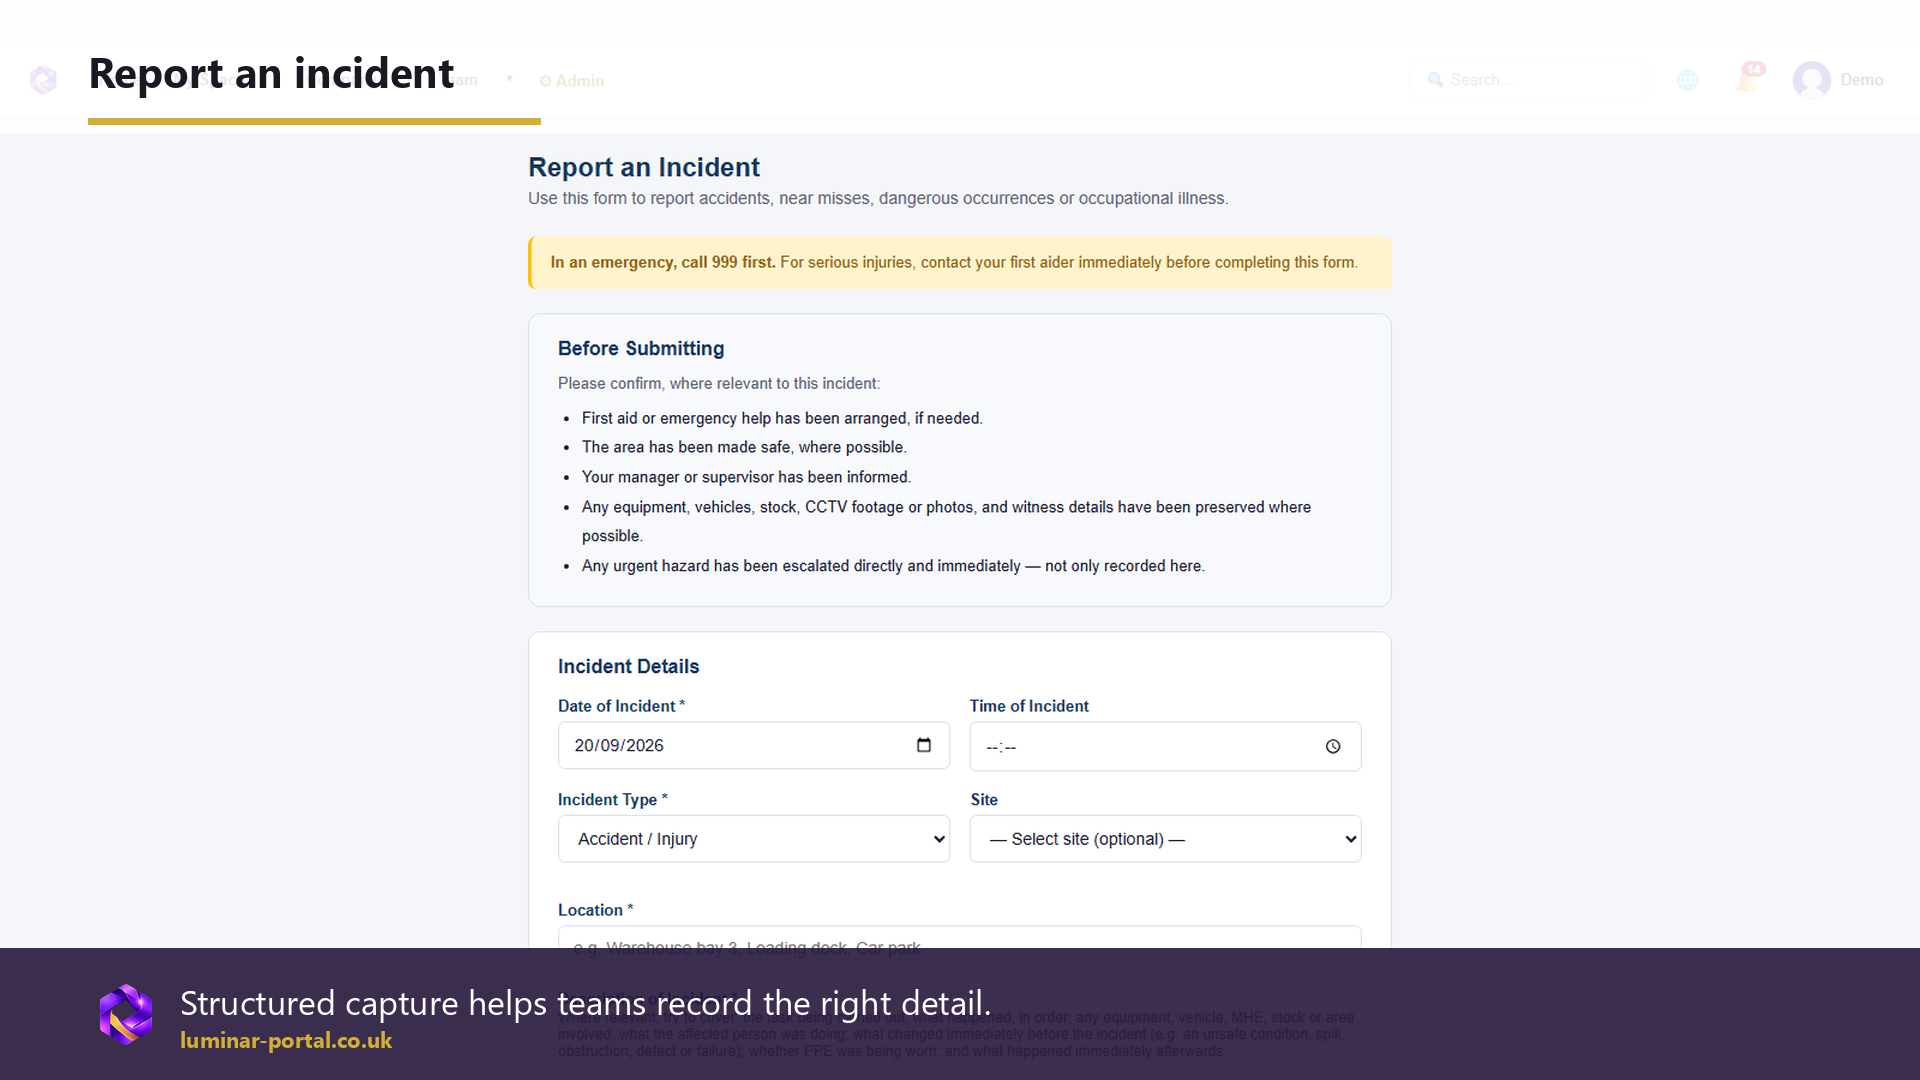Click the Date of Incident value 20/09/2026

coord(619,745)
